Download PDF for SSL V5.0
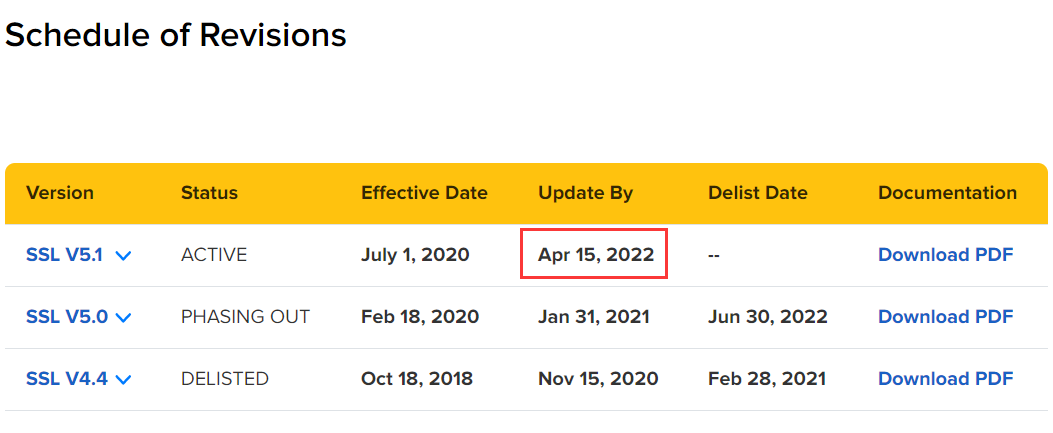1053x433 pixels. pyautogui.click(x=946, y=317)
